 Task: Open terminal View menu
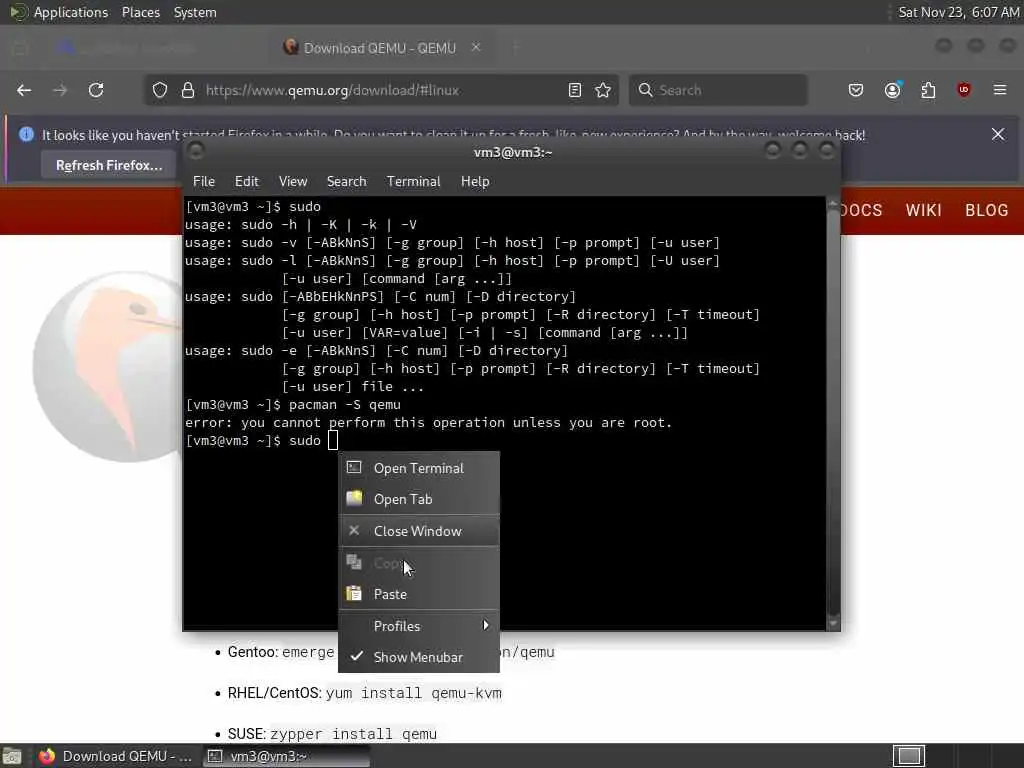click(293, 182)
